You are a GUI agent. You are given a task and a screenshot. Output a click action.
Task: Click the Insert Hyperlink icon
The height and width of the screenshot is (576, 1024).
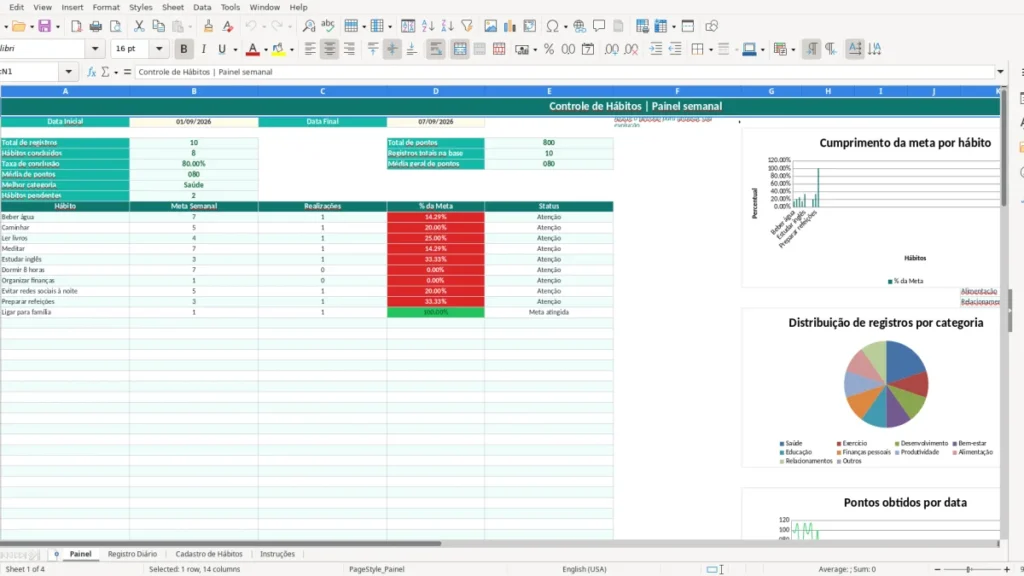click(x=579, y=26)
